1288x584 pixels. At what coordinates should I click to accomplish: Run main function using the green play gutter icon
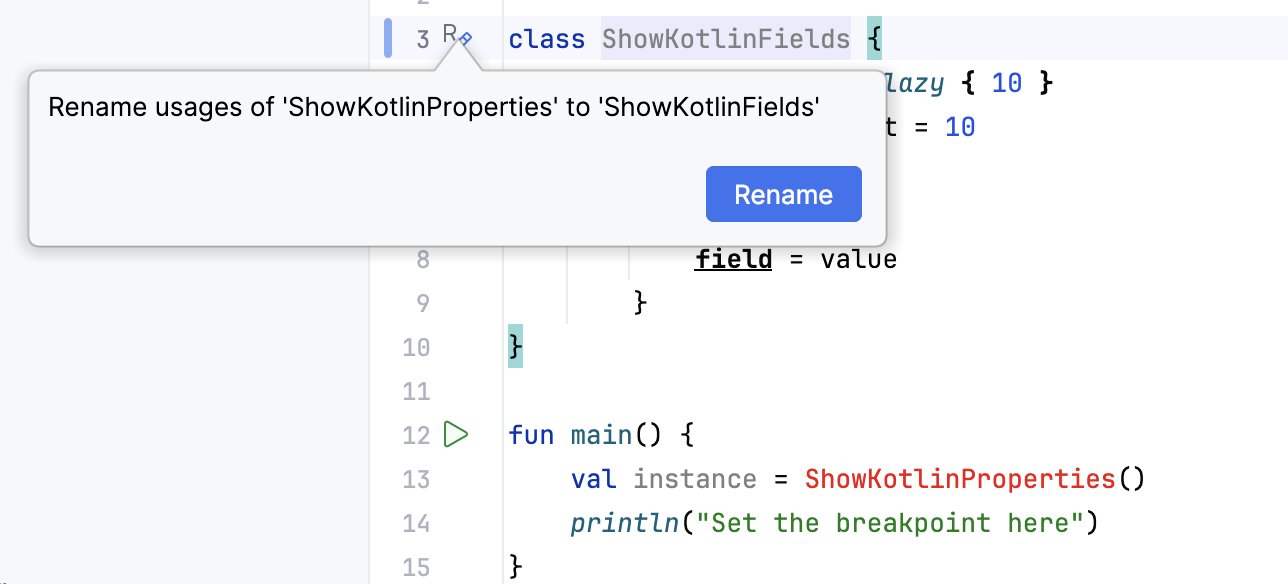458,435
